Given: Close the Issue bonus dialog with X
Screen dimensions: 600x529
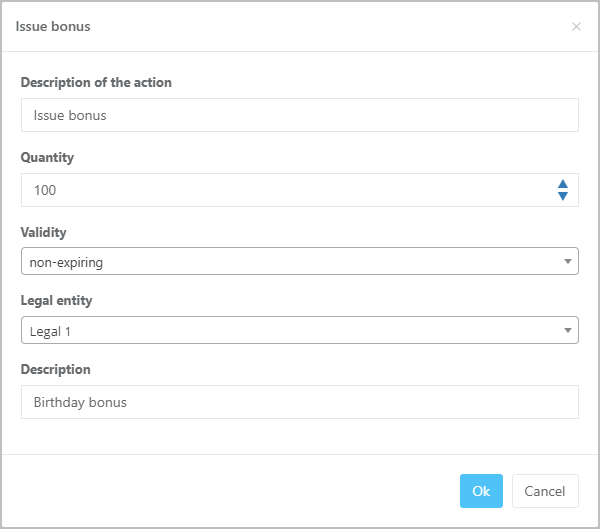Looking at the screenshot, I should [576, 27].
